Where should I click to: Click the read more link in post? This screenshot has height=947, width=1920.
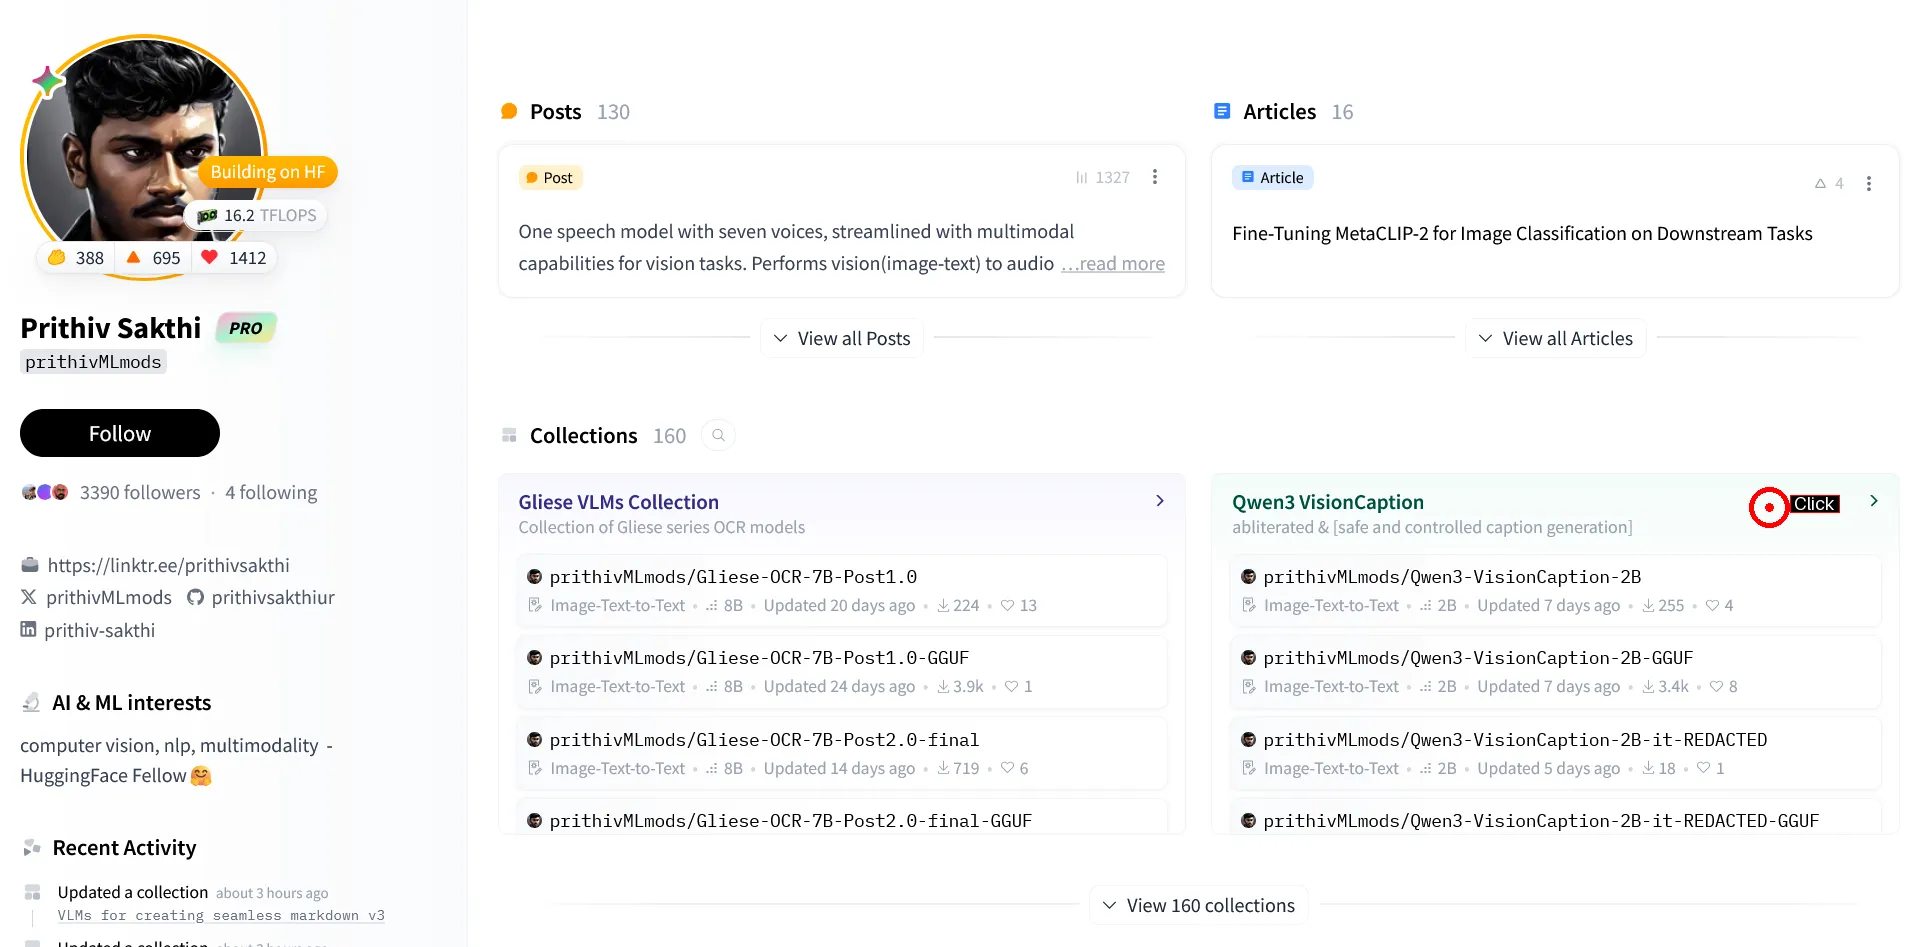pos(1113,264)
